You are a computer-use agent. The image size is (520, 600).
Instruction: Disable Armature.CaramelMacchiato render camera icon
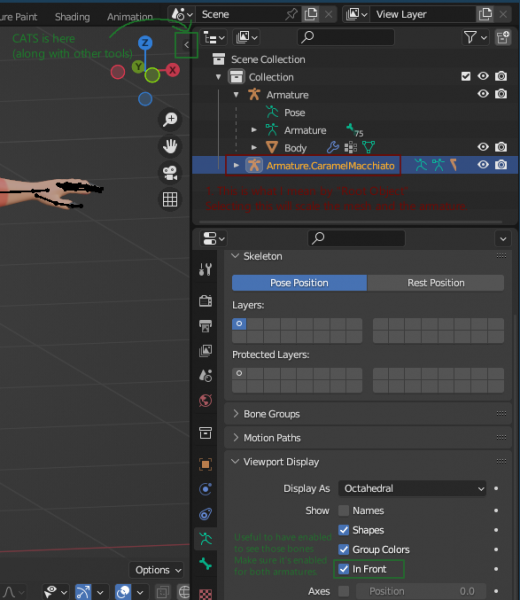tap(501, 165)
